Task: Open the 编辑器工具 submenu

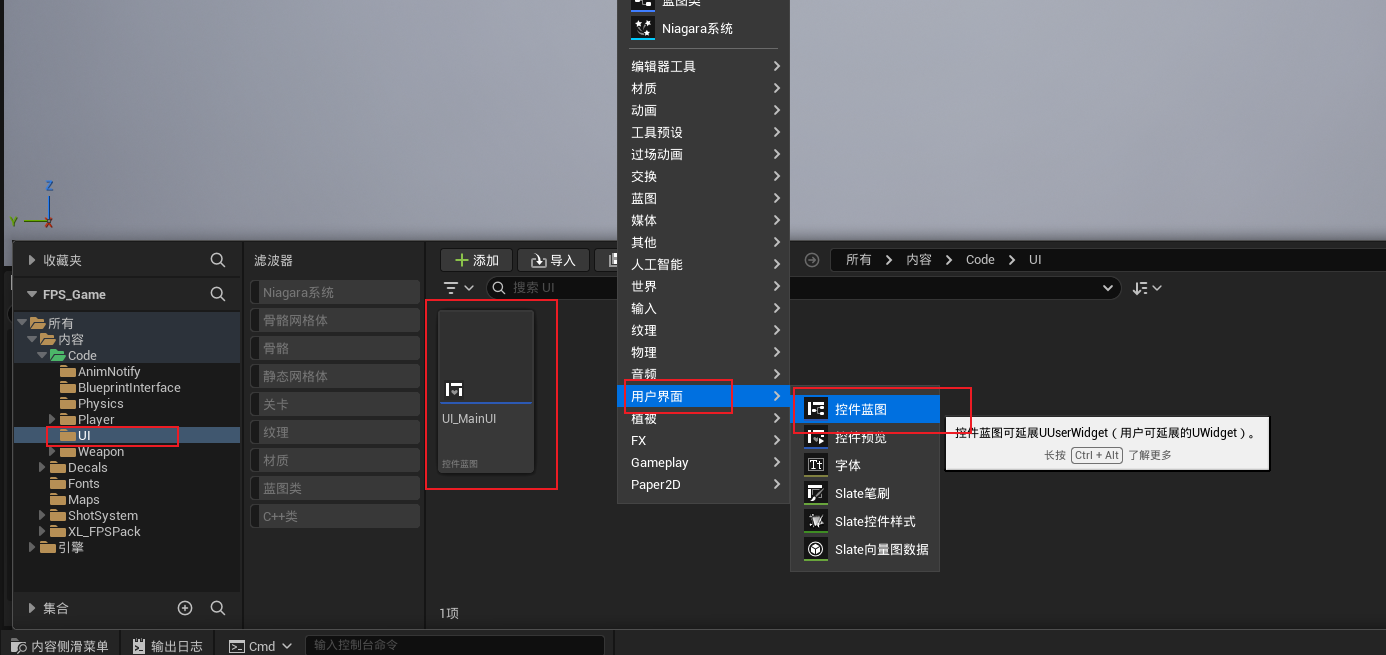Action: (704, 66)
